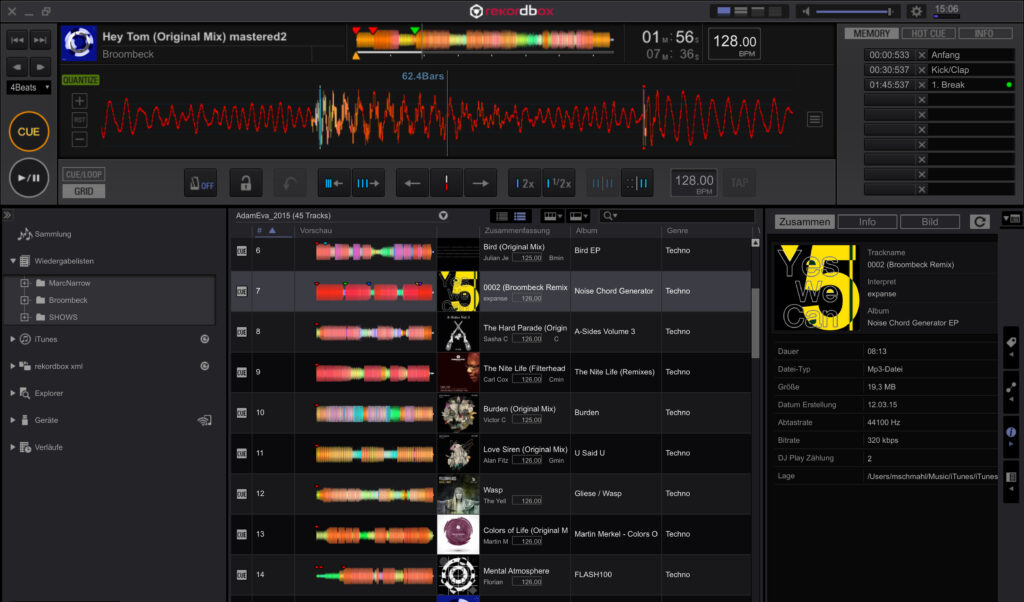This screenshot has height=602, width=1024.
Task: Select the Bild tab
Action: pos(929,222)
